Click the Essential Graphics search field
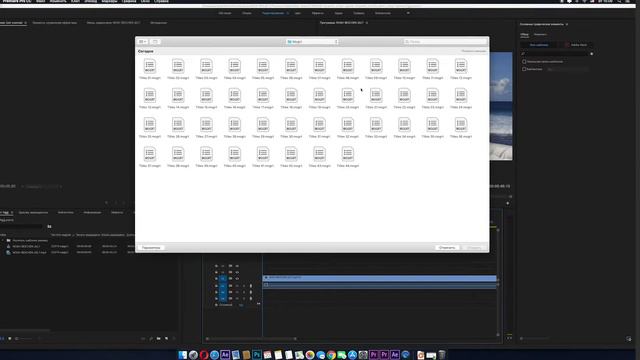Image resolution: width=640 pixels, height=360 pixels. pos(555,54)
